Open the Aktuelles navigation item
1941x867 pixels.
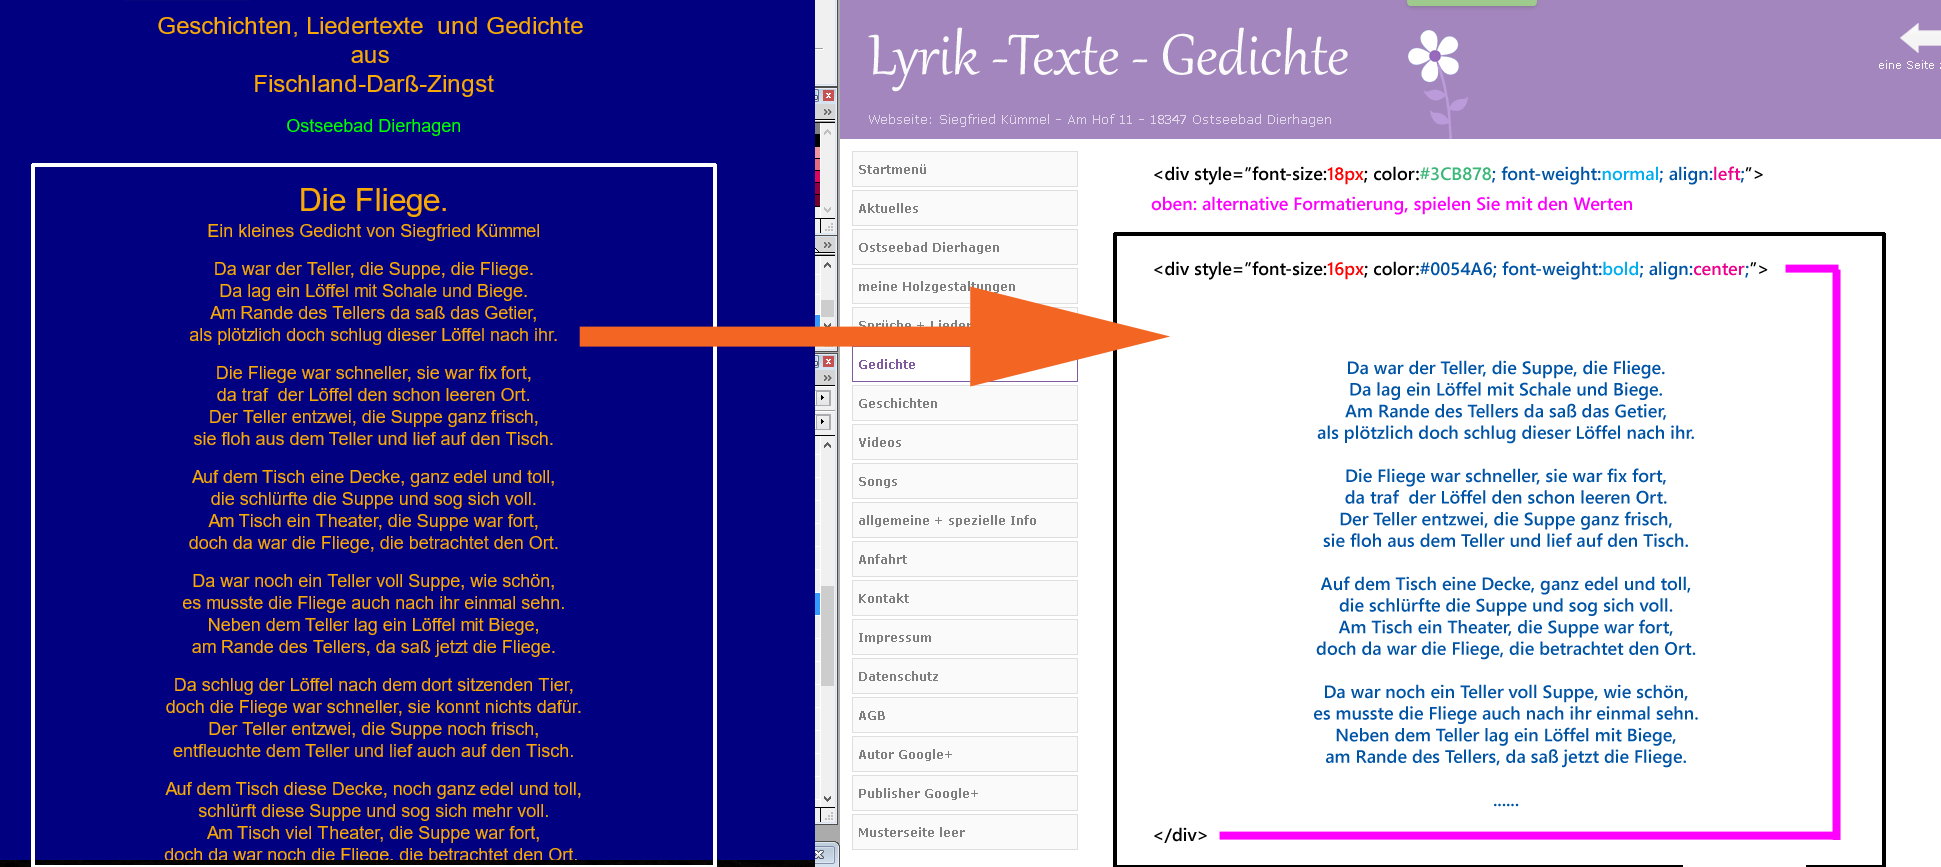pos(964,208)
